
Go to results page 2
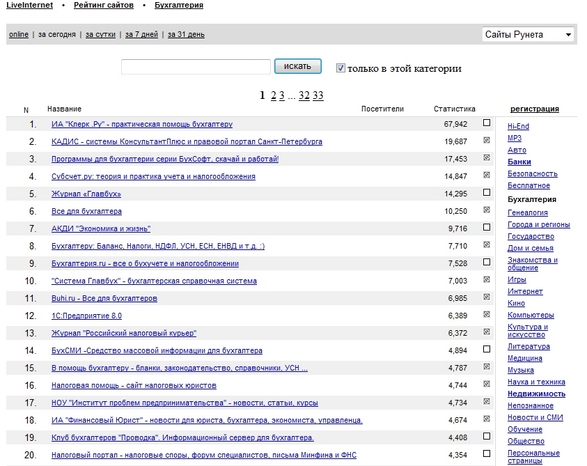tap(273, 95)
